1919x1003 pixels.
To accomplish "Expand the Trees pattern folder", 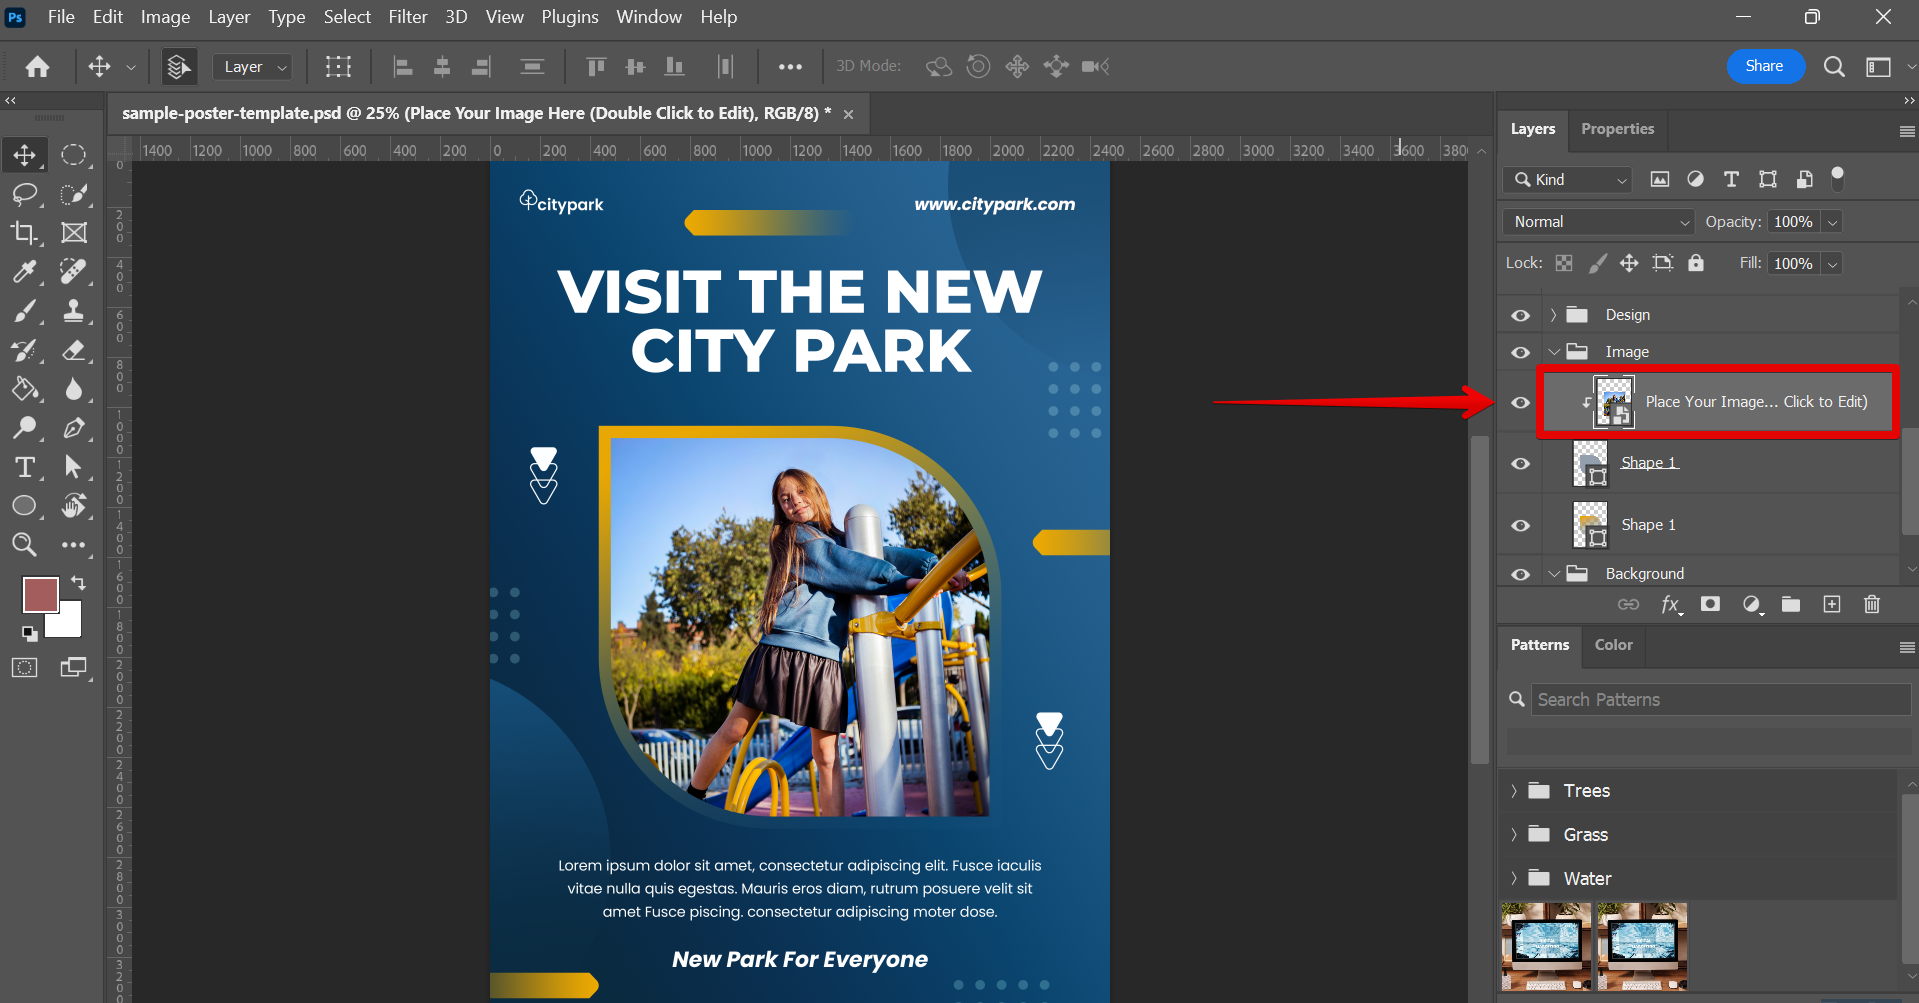I will click(x=1514, y=791).
